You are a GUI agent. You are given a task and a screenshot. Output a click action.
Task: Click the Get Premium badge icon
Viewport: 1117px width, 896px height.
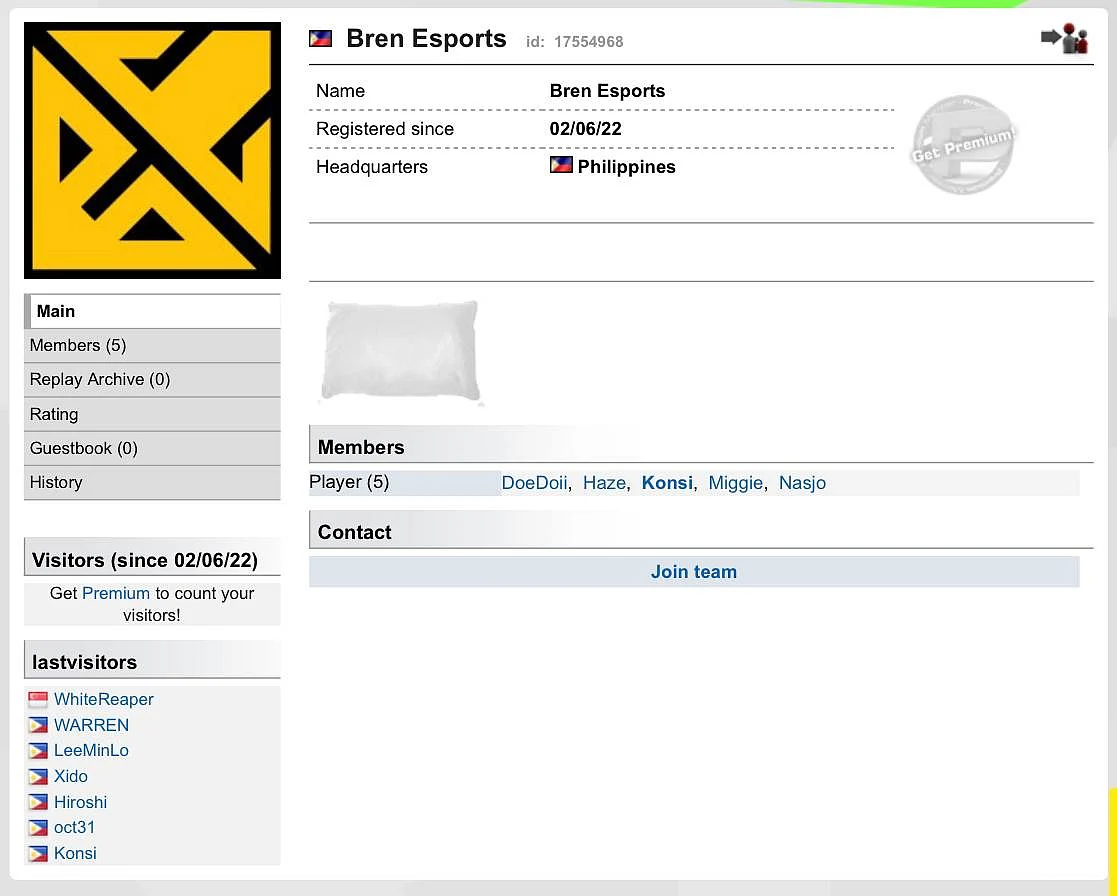point(963,144)
